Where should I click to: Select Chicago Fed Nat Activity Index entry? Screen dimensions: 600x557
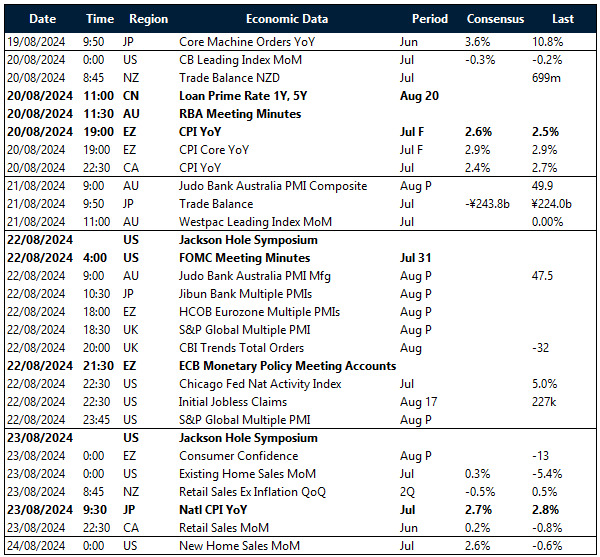(x=260, y=383)
